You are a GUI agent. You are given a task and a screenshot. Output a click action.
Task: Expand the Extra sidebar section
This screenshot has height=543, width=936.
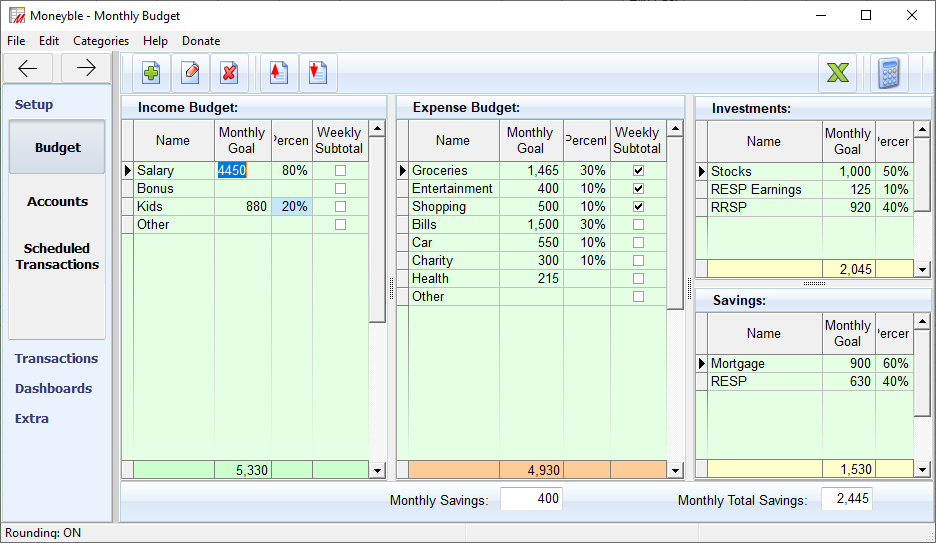[x=32, y=418]
